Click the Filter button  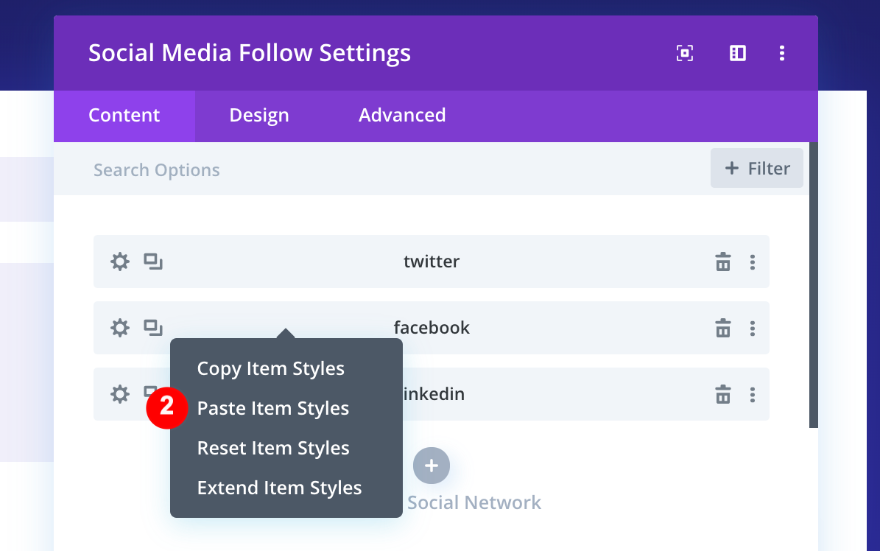pos(757,169)
